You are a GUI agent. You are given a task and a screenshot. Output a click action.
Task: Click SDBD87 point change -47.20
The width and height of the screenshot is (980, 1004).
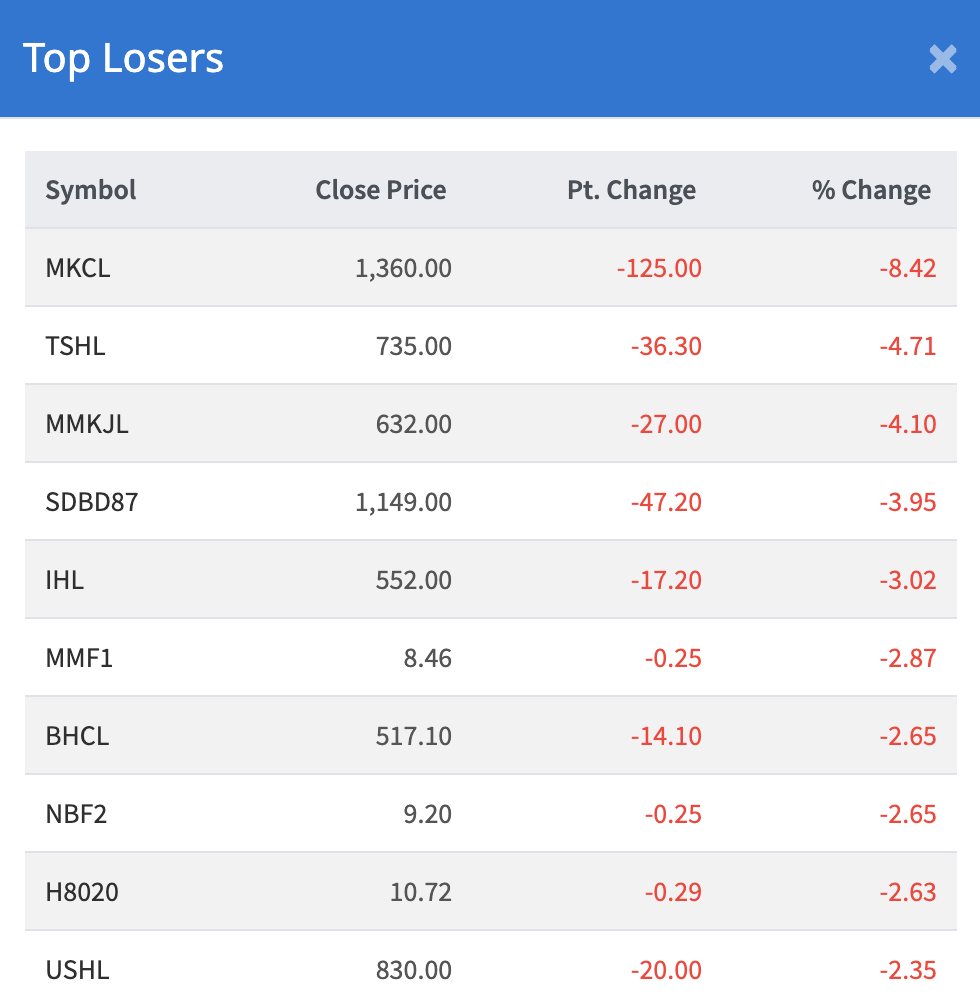pos(666,502)
